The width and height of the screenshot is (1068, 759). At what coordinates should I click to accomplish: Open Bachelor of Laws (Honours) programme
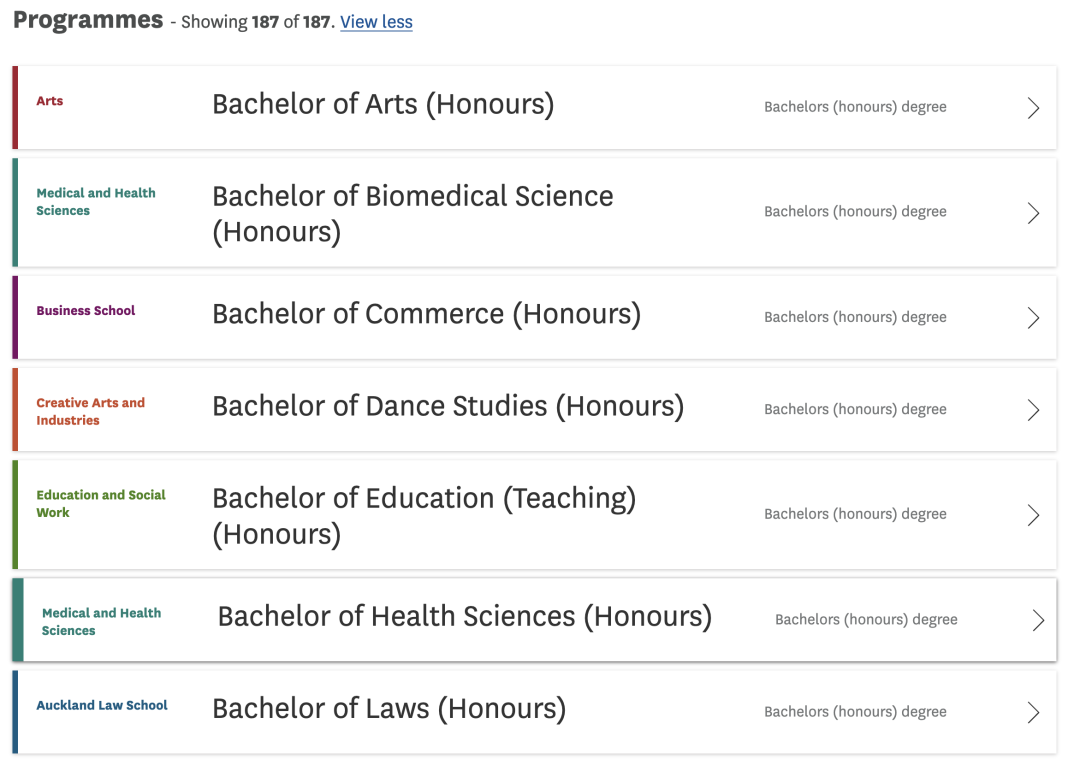(389, 709)
